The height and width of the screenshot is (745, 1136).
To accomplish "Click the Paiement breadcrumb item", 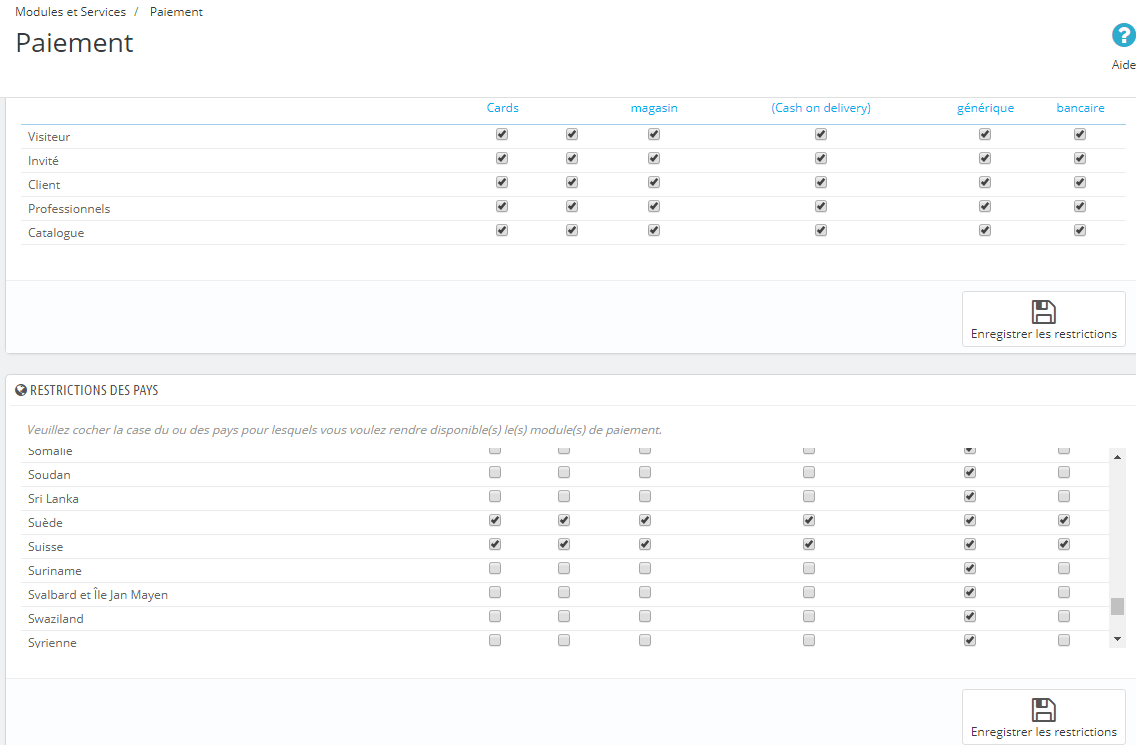I will (176, 12).
